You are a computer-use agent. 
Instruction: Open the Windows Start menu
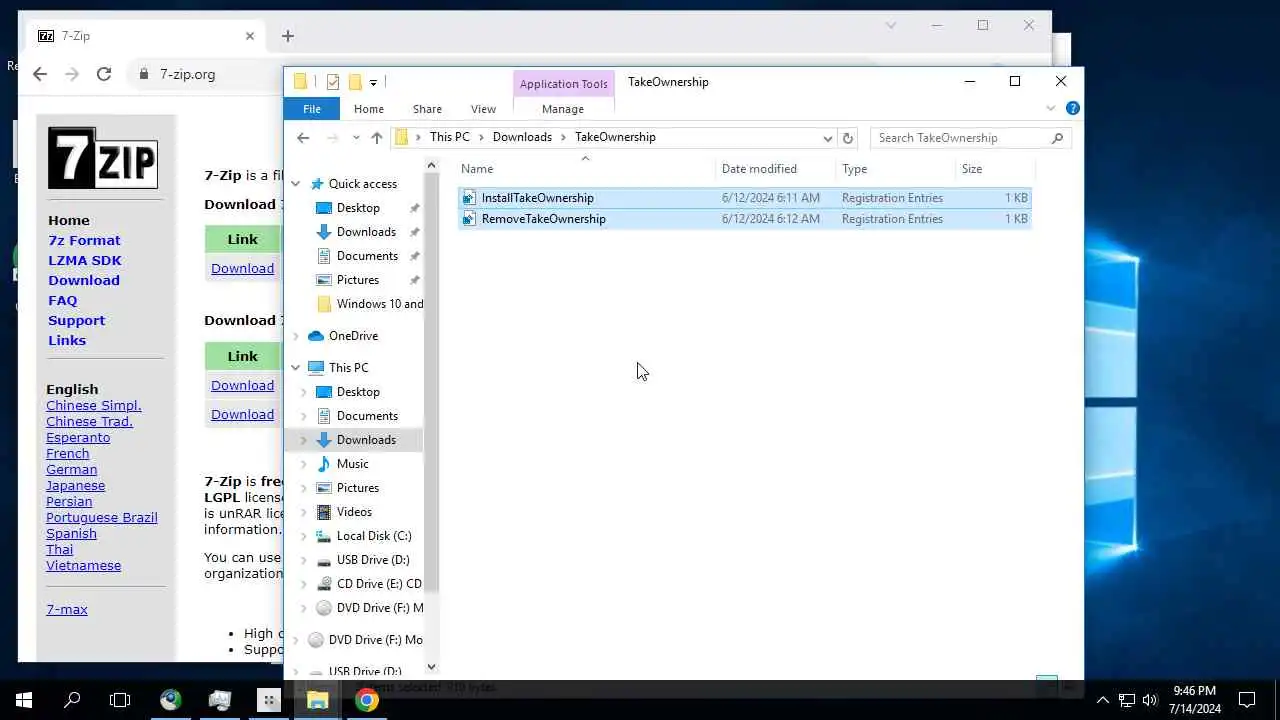tap(24, 700)
